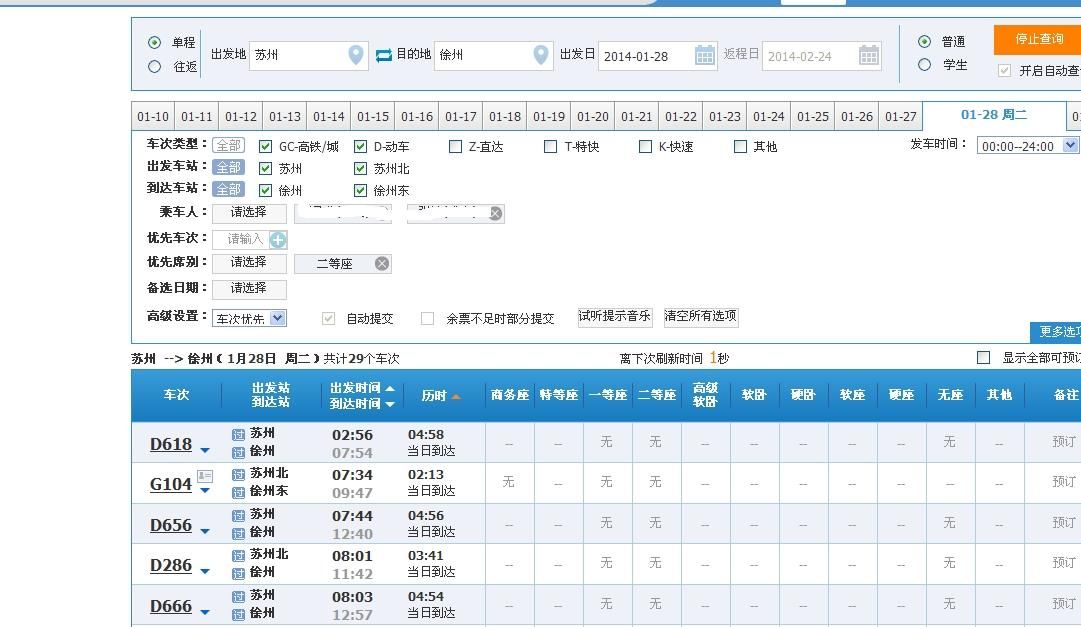Switch to 01-27 date tab

(x=900, y=117)
